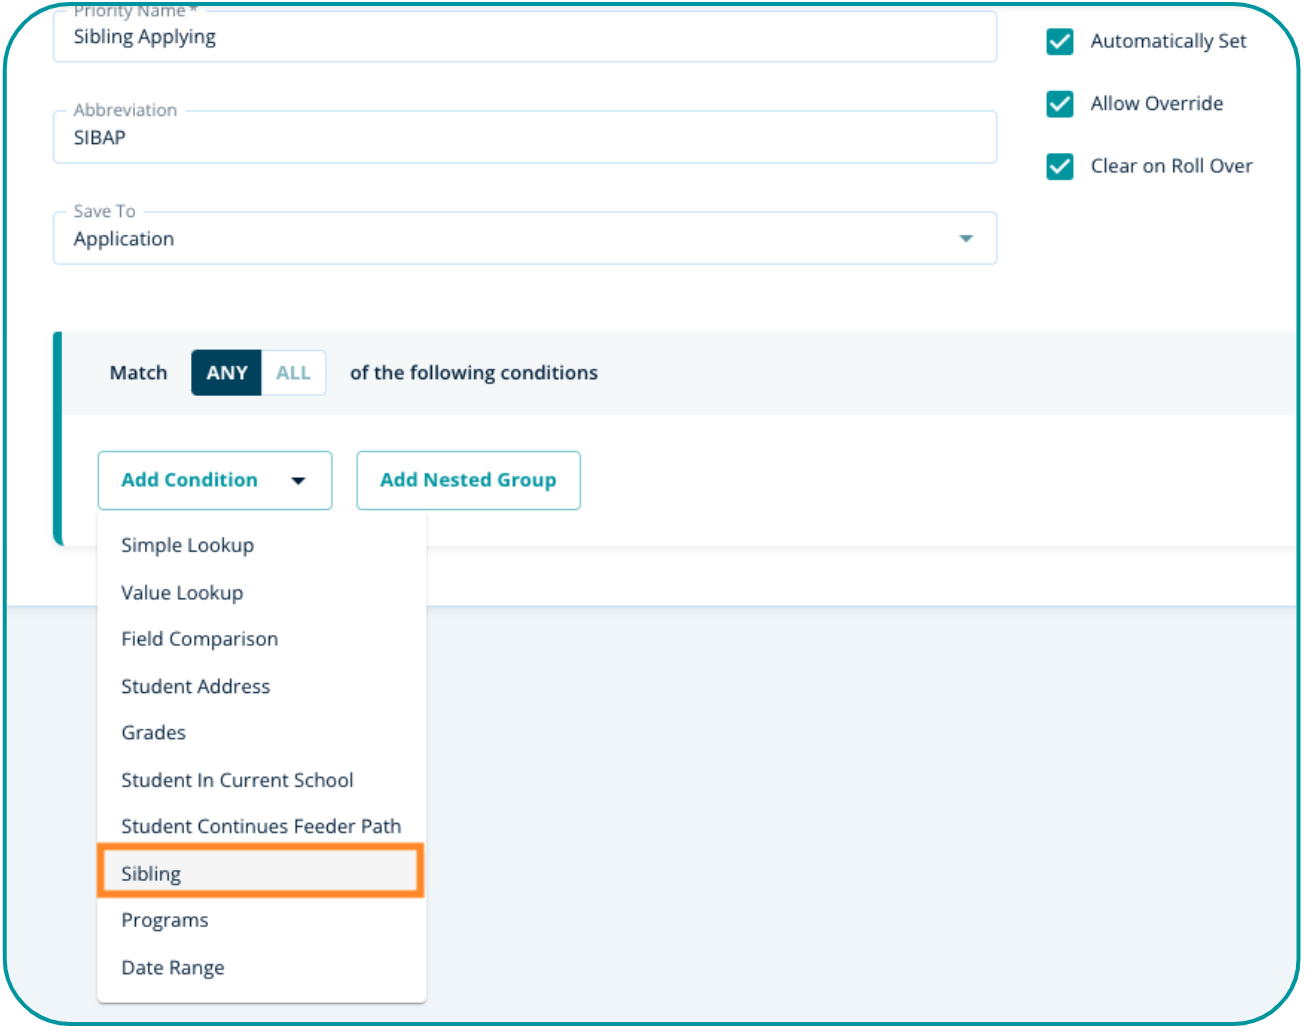Choose Programs from condition menu
This screenshot has width=1306, height=1031.
click(165, 921)
